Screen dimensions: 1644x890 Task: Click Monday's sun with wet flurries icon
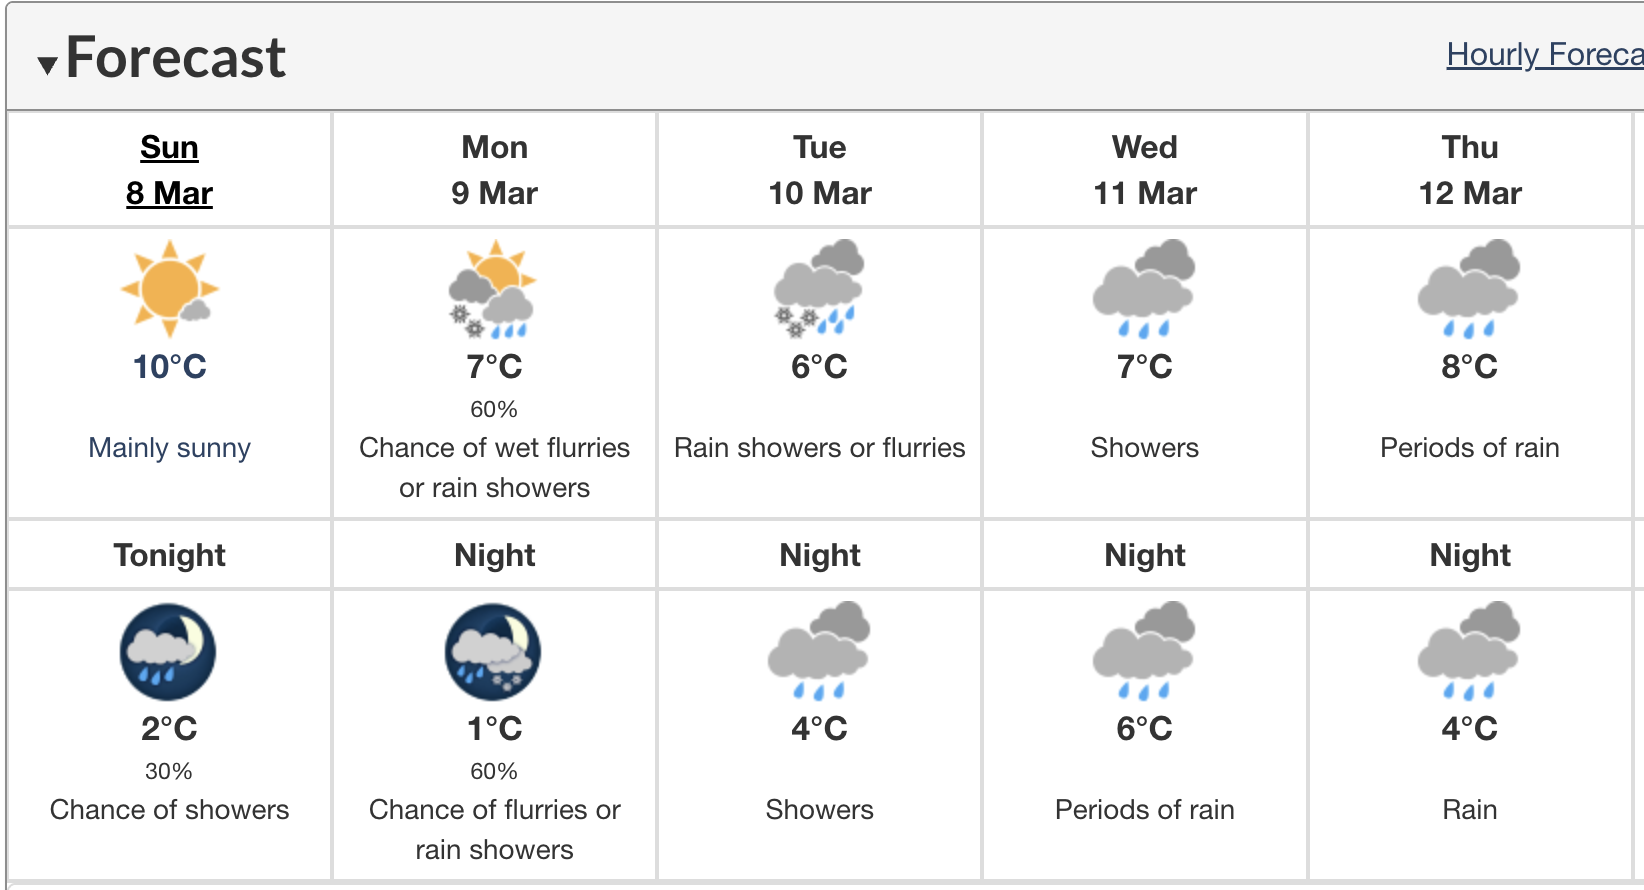(494, 289)
